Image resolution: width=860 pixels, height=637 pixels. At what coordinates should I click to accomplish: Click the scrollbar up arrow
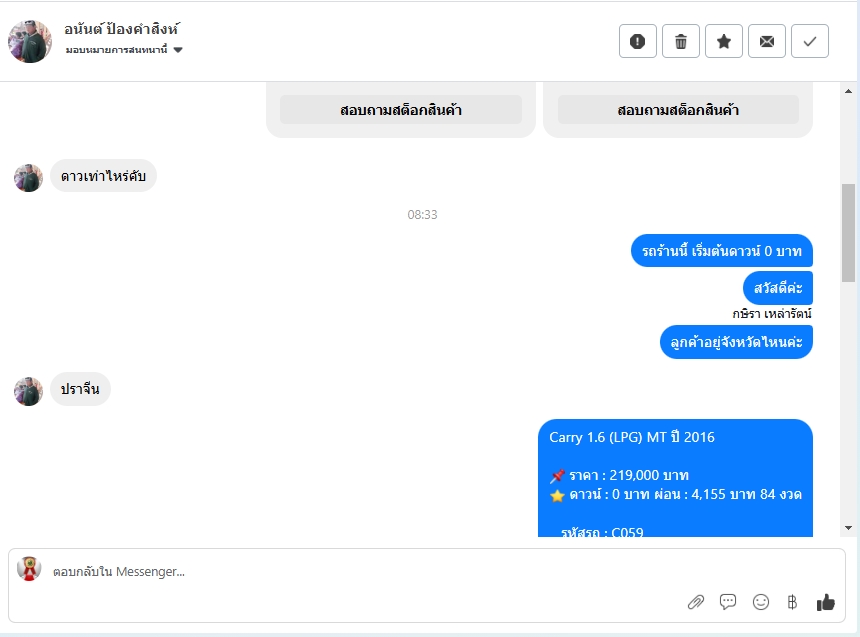coord(848,91)
